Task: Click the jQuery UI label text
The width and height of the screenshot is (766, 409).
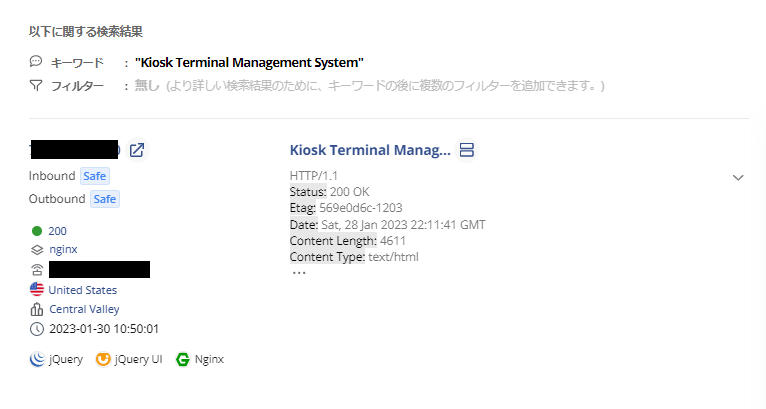Action: pos(138,359)
